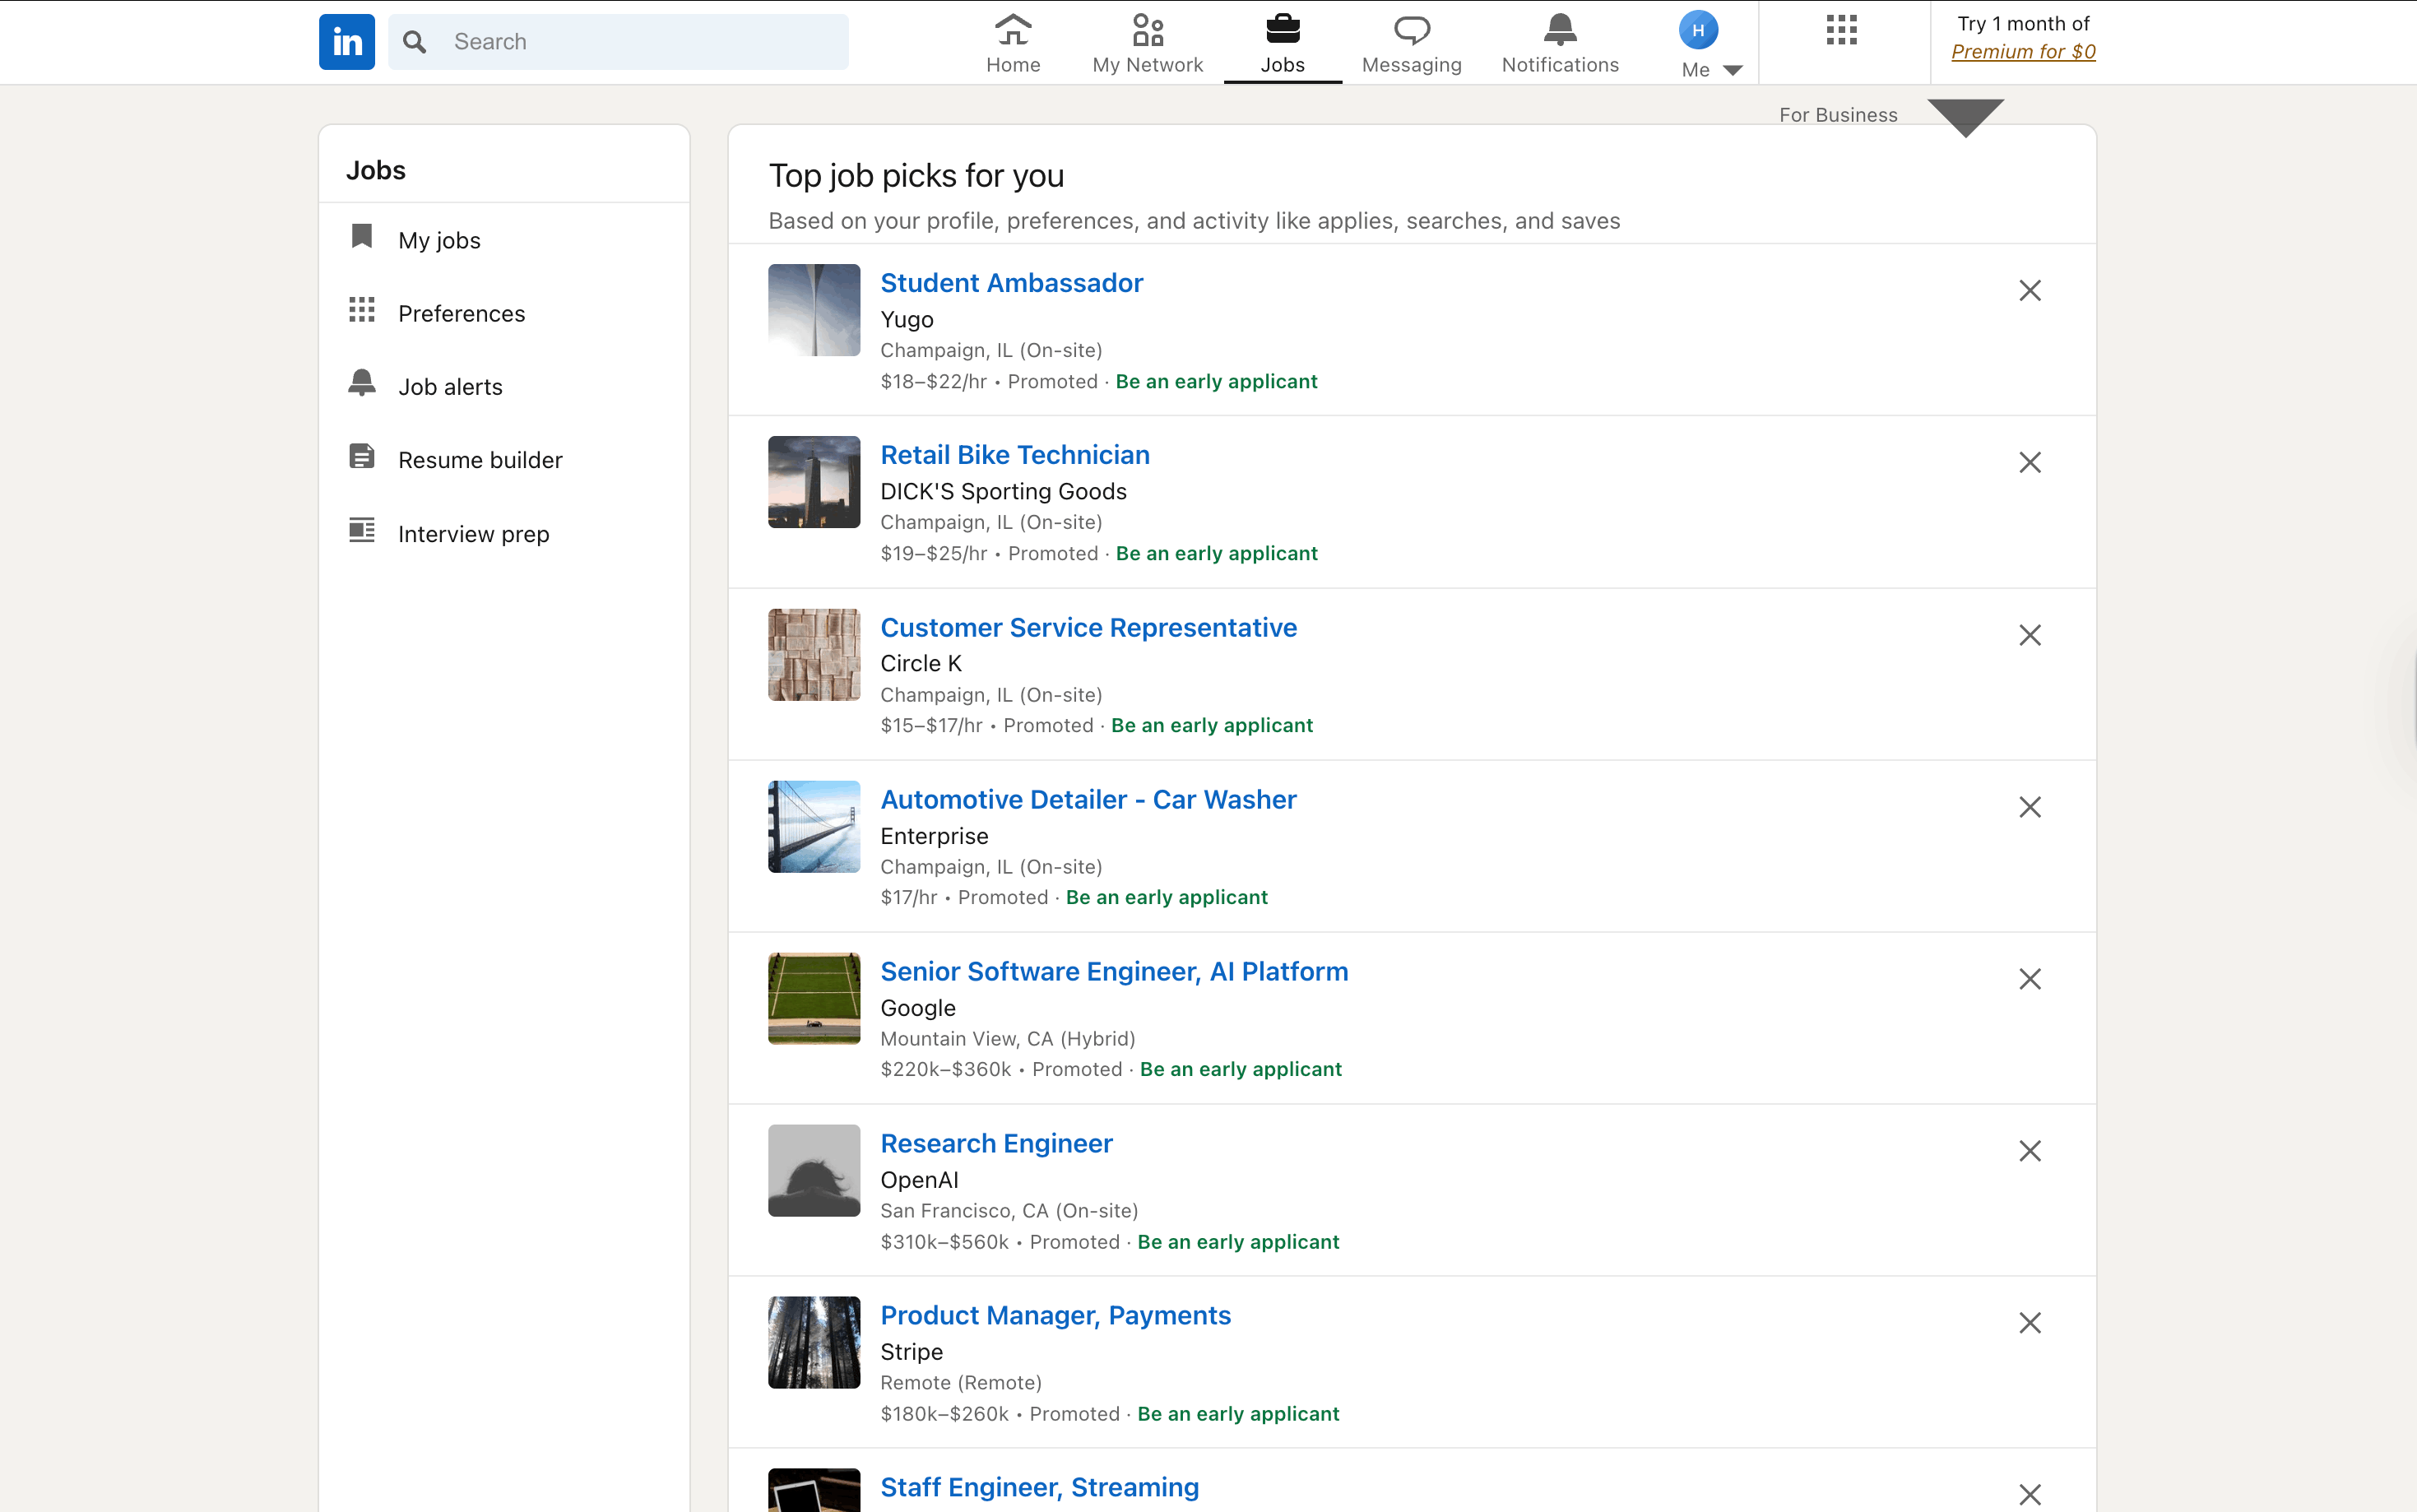The image size is (2417, 1512).
Task: Dismiss the Research Engineer job
Action: coord(2029,1152)
